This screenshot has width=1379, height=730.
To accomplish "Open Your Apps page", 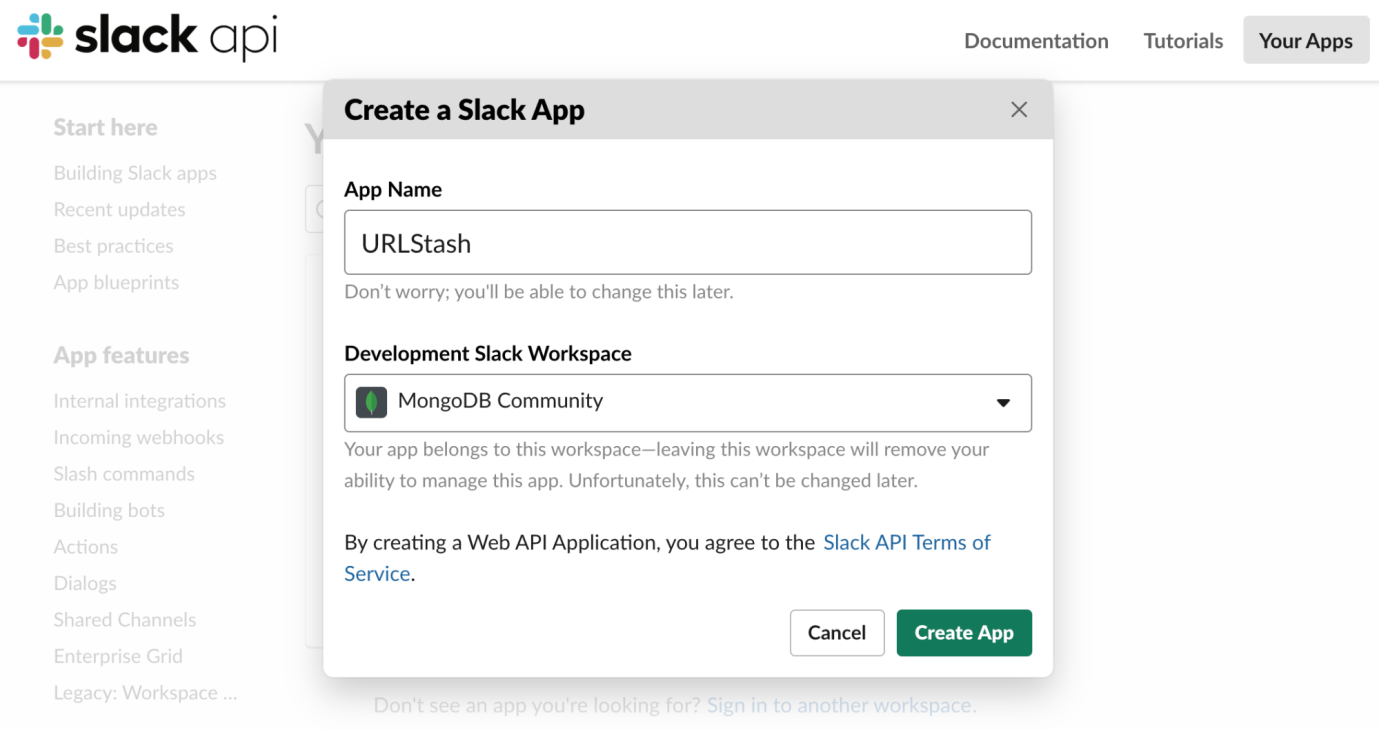I will pos(1305,40).
